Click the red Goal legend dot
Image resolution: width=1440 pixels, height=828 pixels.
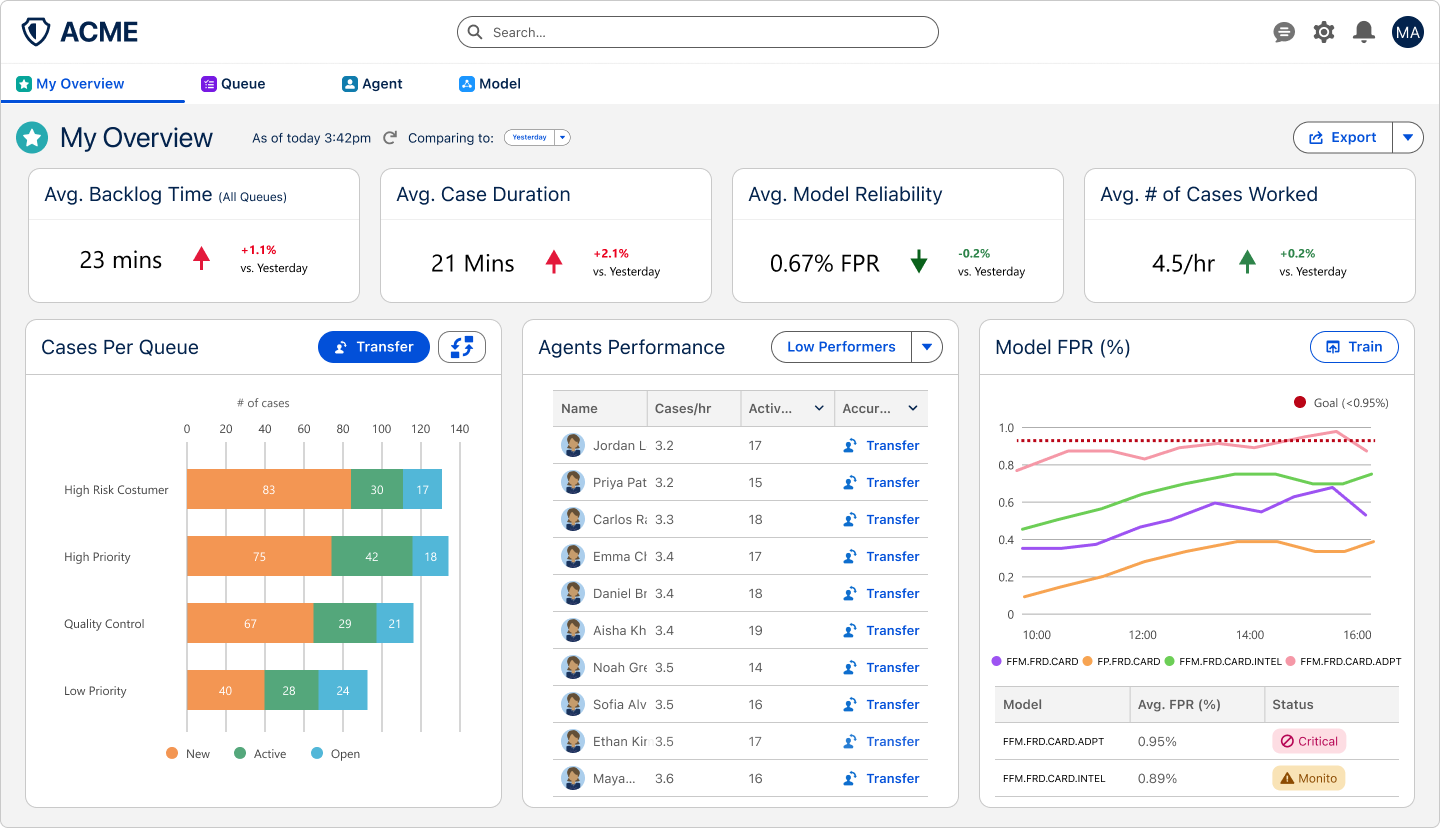[1300, 402]
